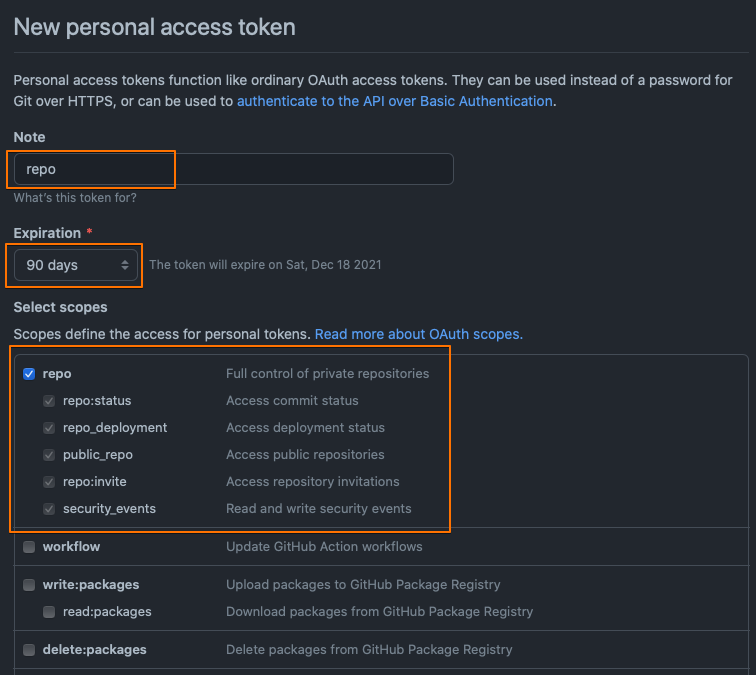The image size is (756, 675).
Task: Click the expiration dropdown arrows icon
Action: coord(125,265)
